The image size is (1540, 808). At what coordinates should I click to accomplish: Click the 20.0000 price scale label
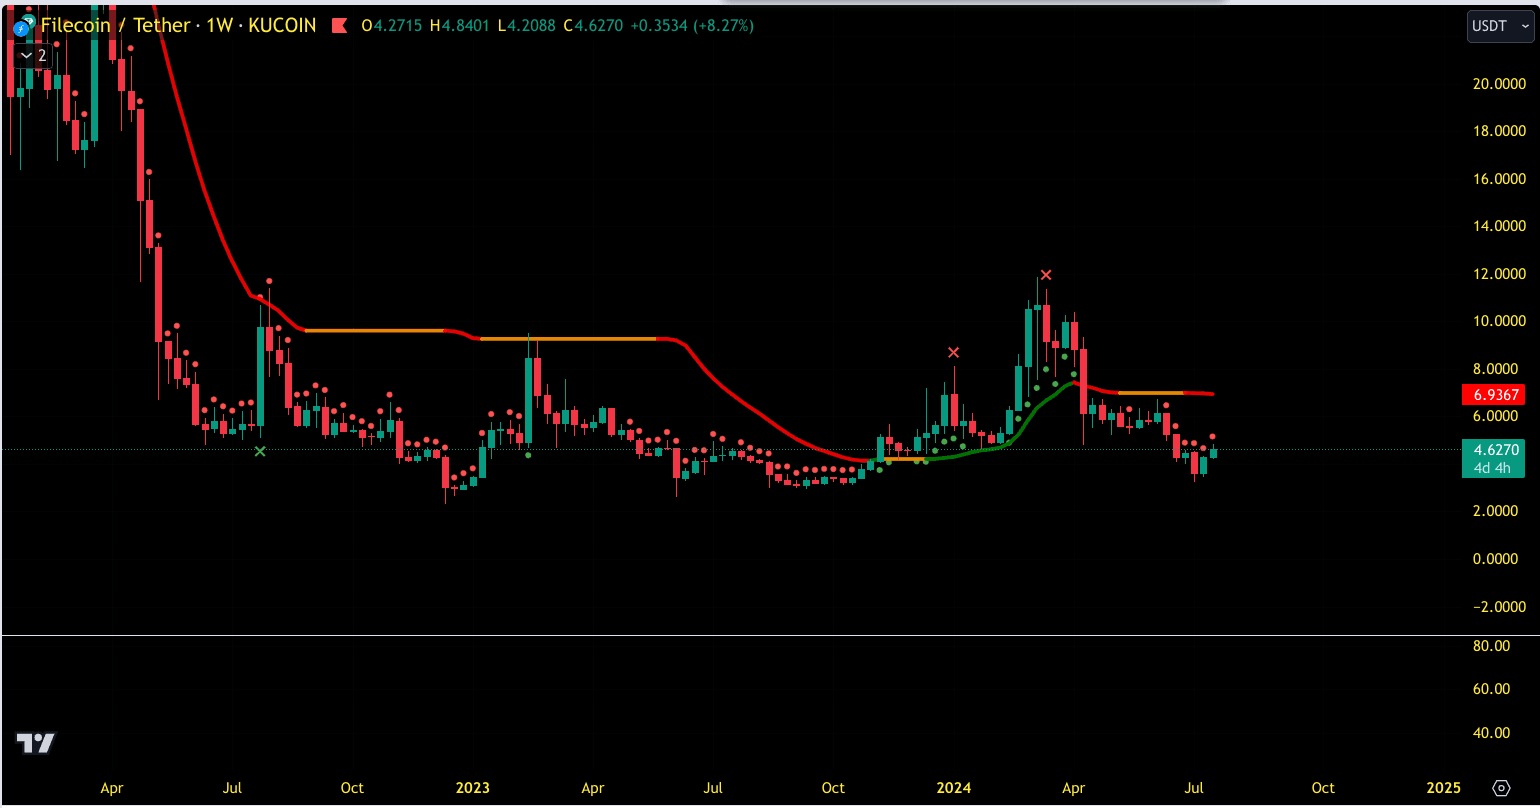[x=1499, y=84]
